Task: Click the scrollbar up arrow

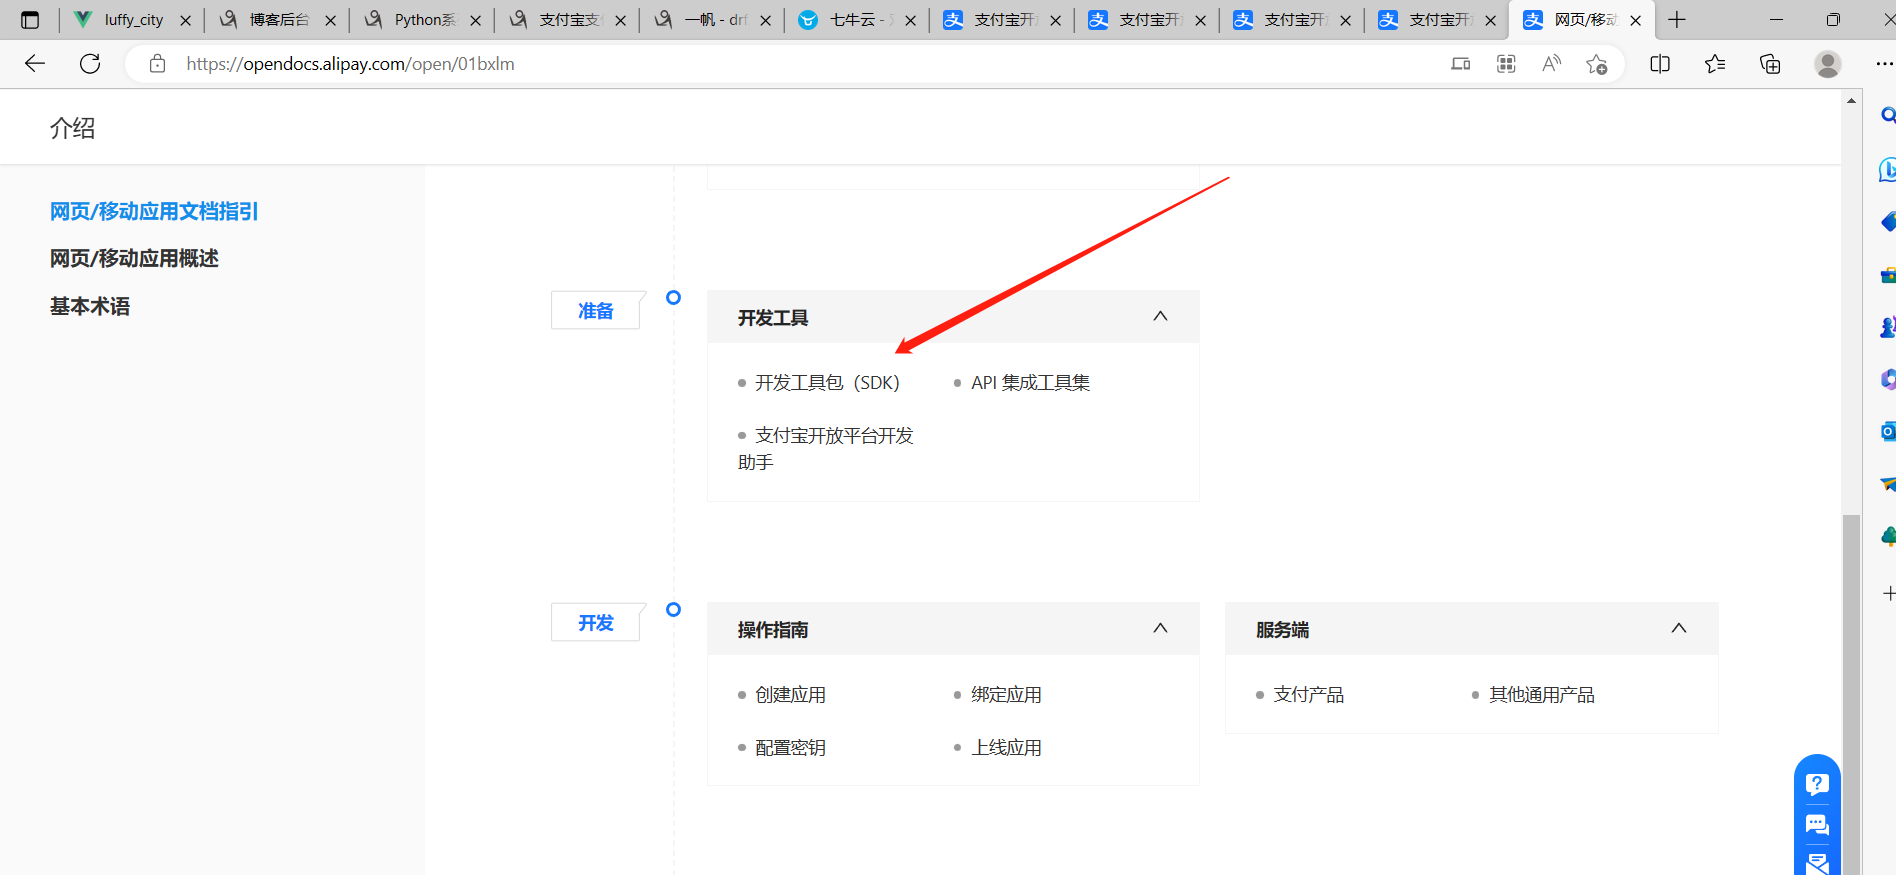Action: pos(1851,100)
